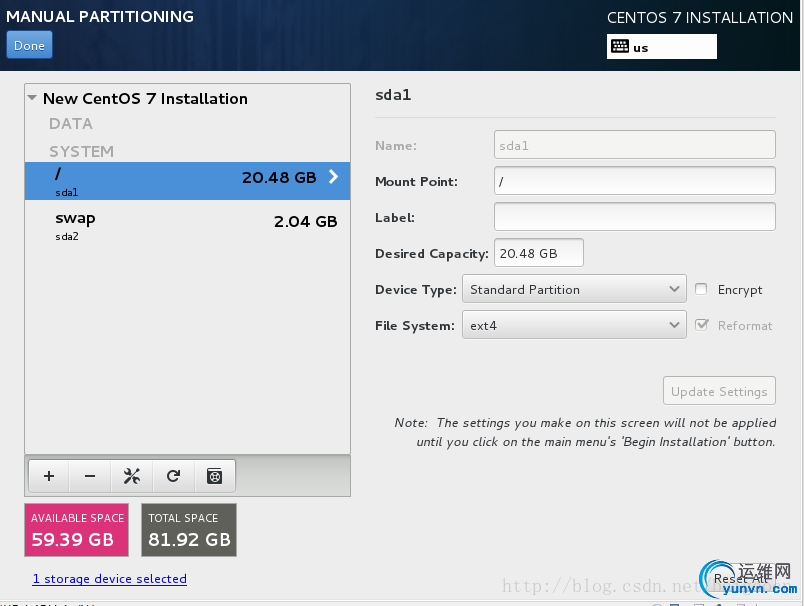Click the MANUAL PARTITIONING title

point(100,16)
